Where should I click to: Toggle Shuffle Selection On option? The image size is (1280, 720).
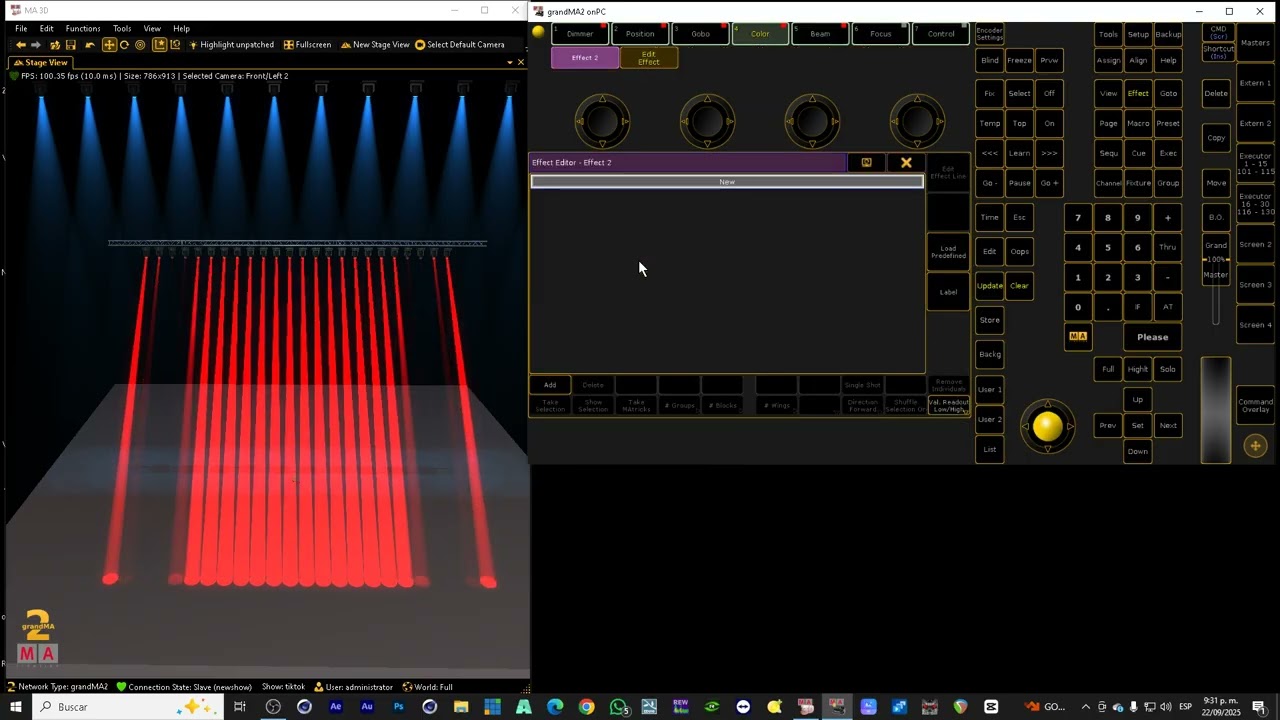coord(905,405)
